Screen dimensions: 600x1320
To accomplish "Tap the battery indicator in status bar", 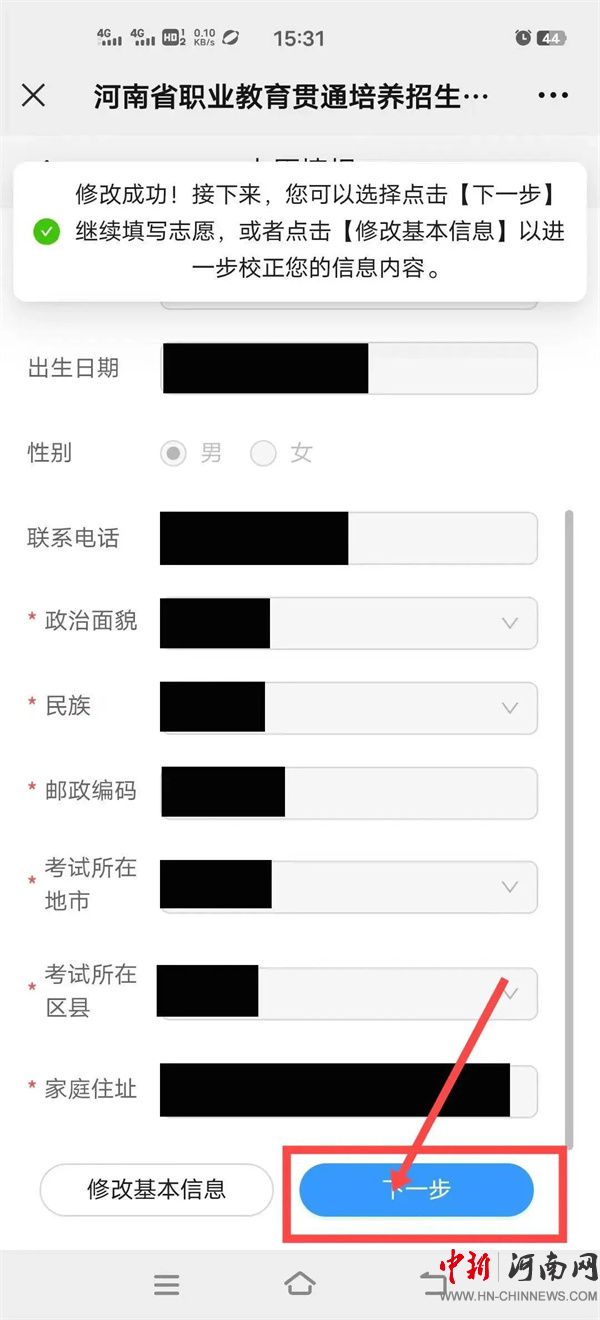I will 551,38.
